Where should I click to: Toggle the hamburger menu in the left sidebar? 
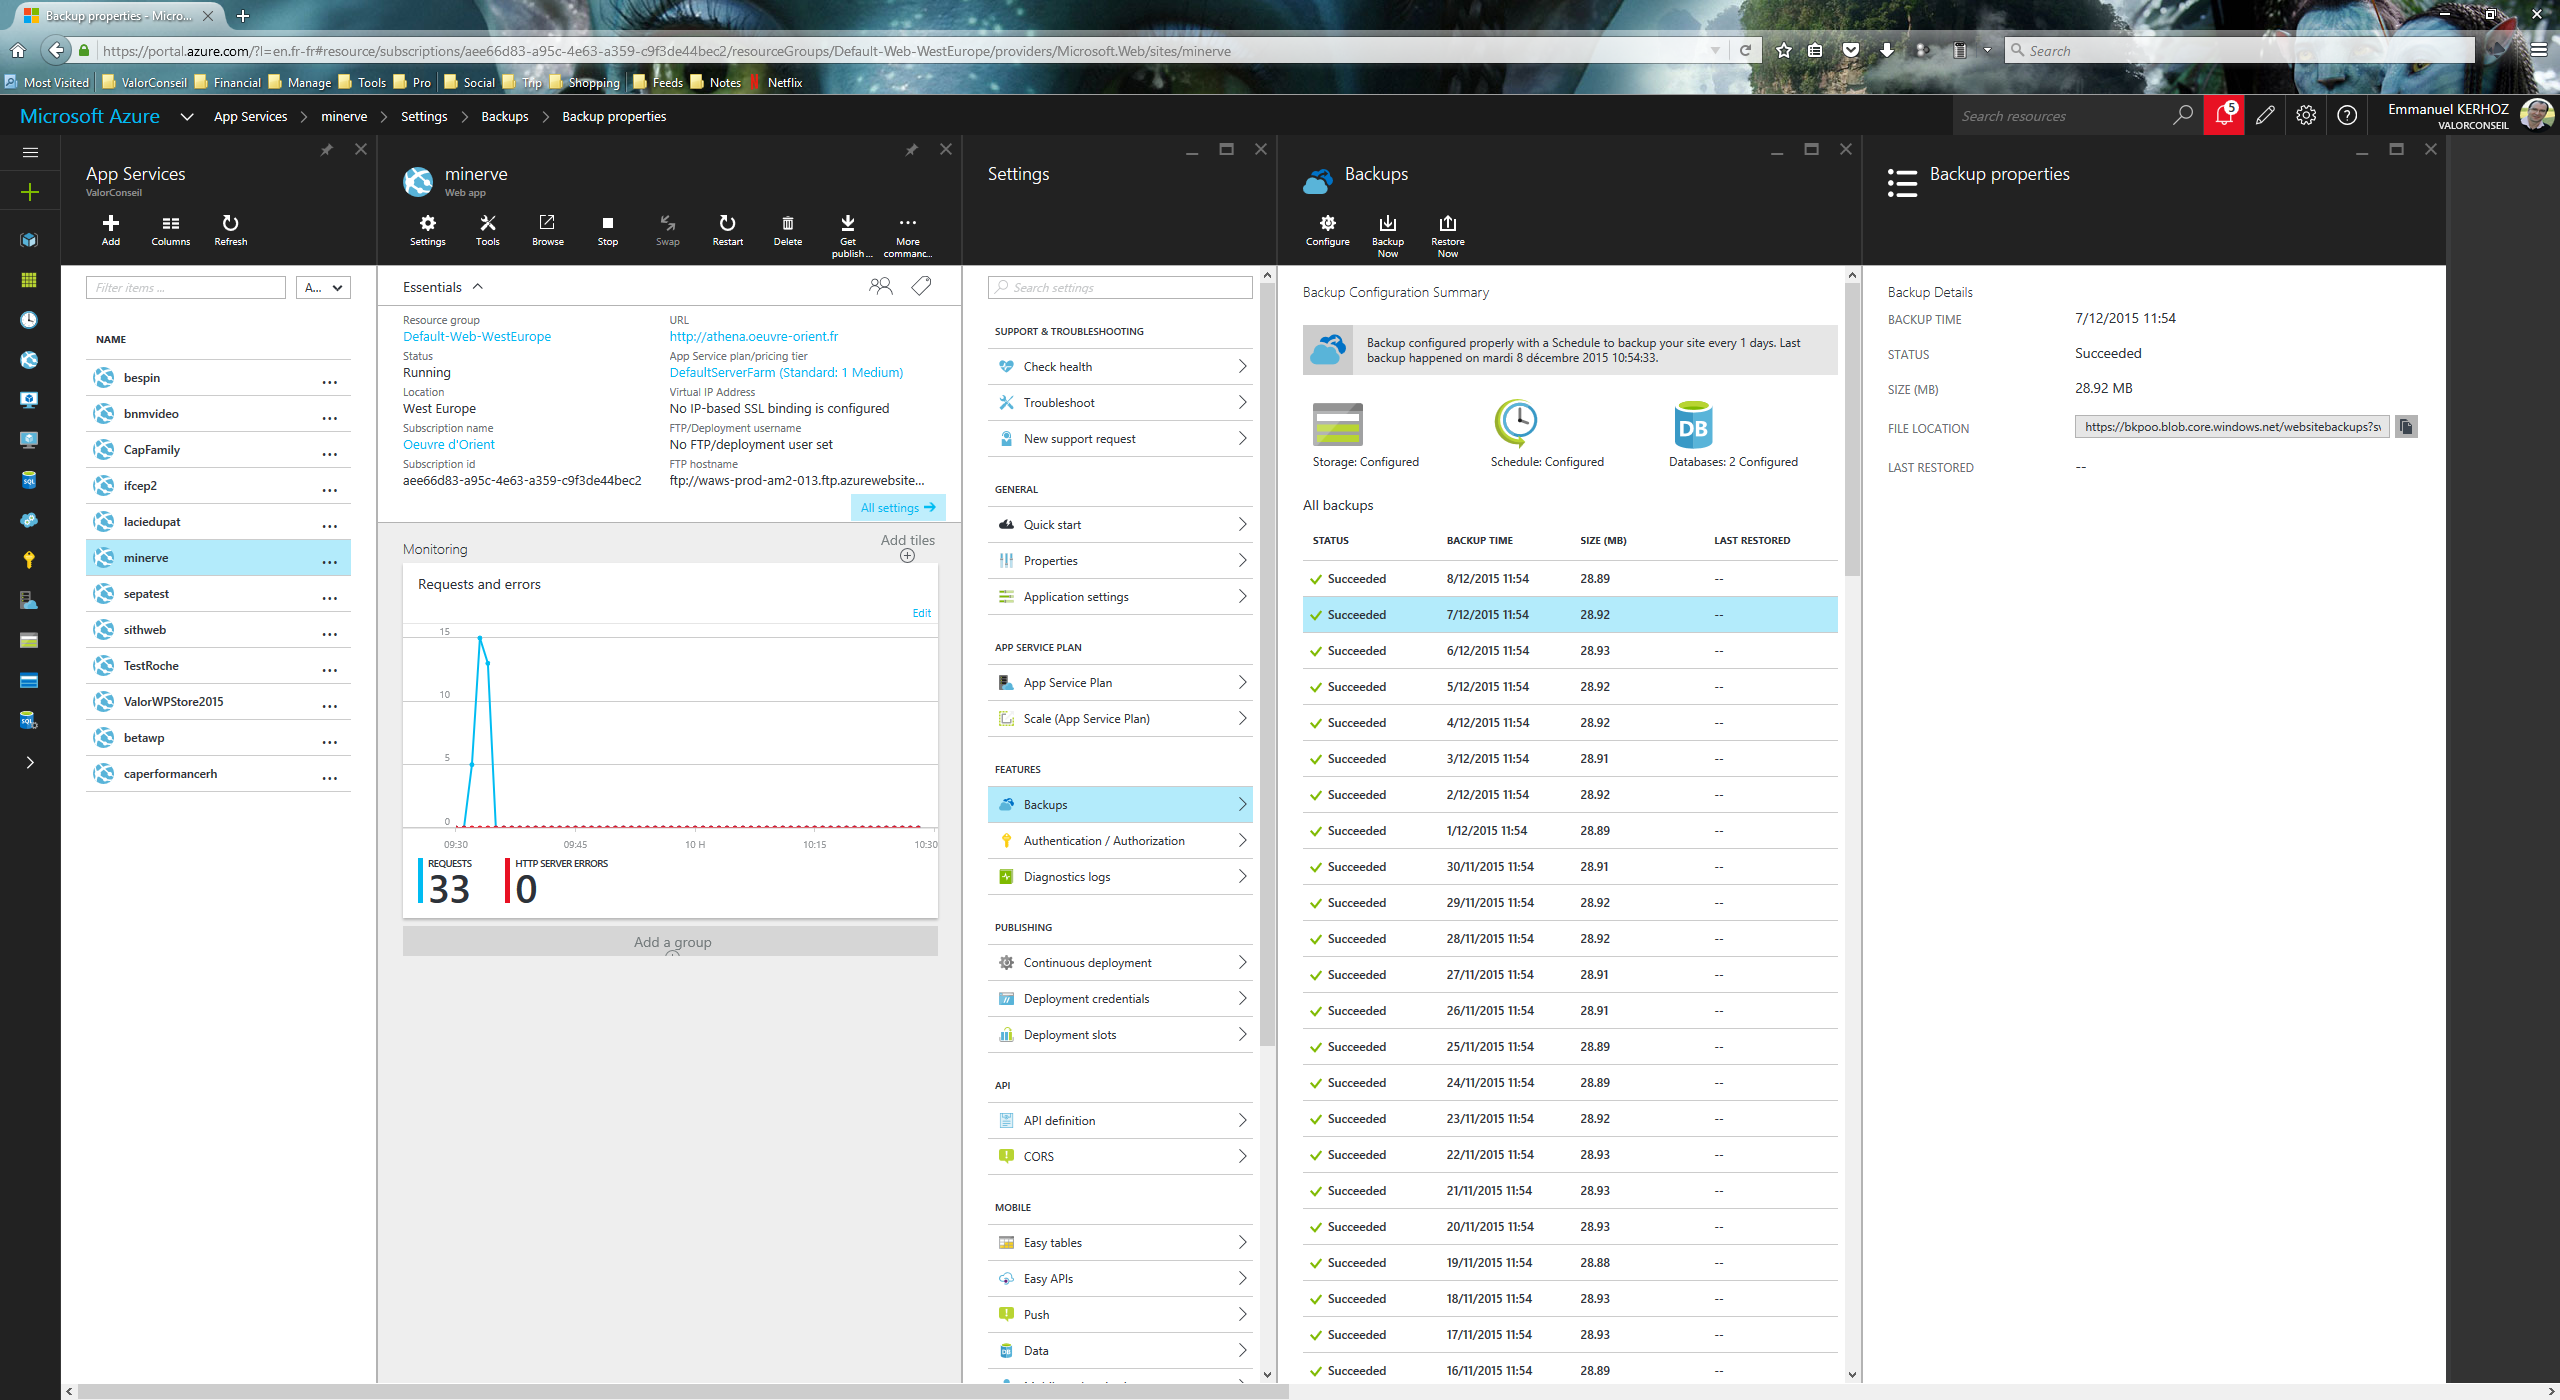30,152
